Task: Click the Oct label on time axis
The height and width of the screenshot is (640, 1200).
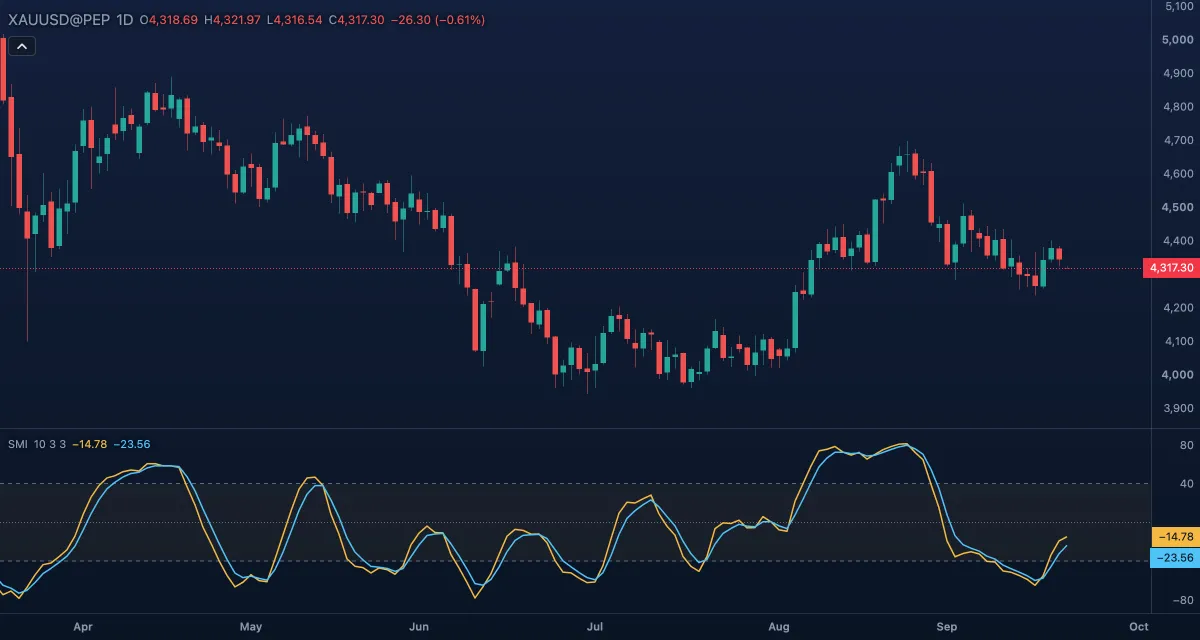Action: pyautogui.click(x=1137, y=627)
